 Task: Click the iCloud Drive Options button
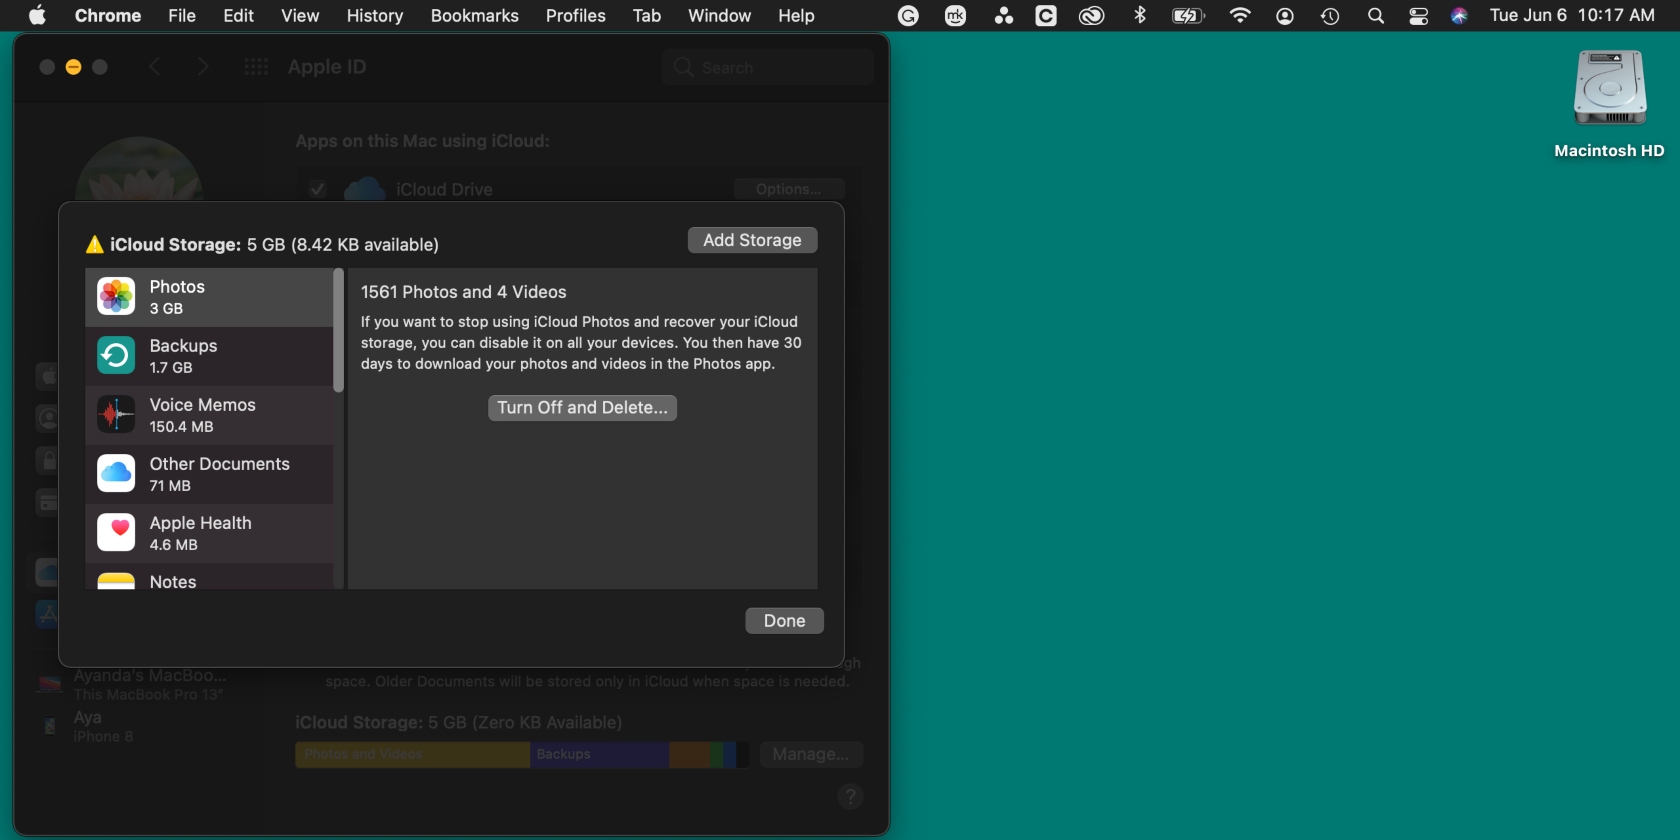pyautogui.click(x=789, y=189)
